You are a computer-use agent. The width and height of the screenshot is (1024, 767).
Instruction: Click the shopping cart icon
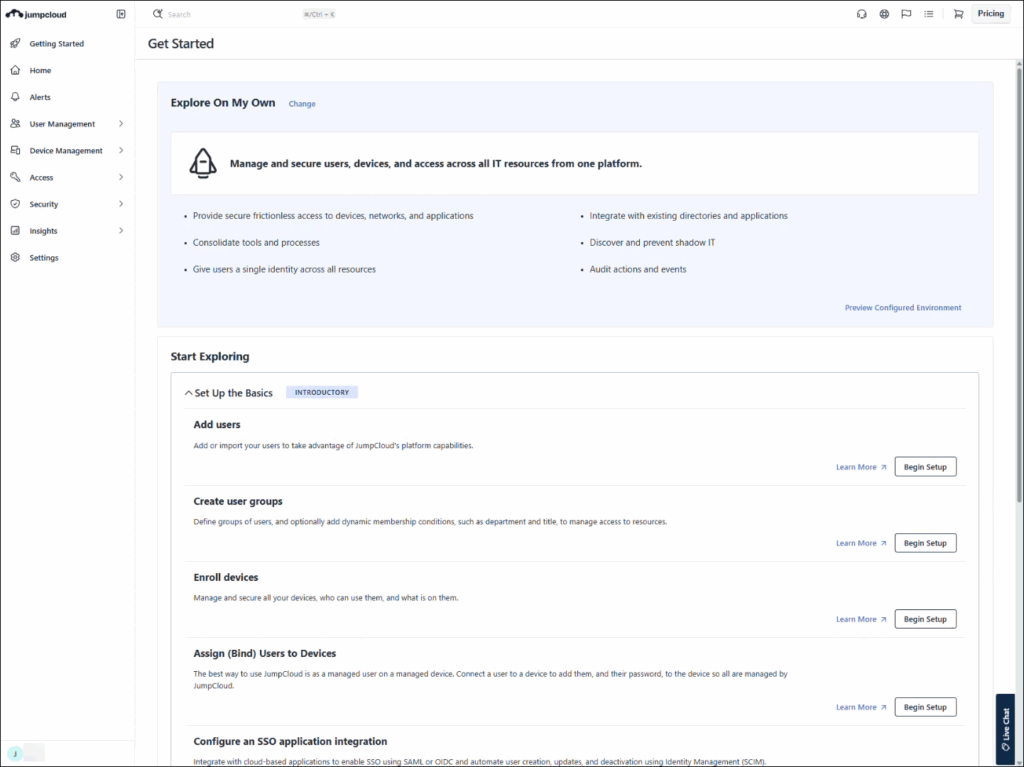958,14
